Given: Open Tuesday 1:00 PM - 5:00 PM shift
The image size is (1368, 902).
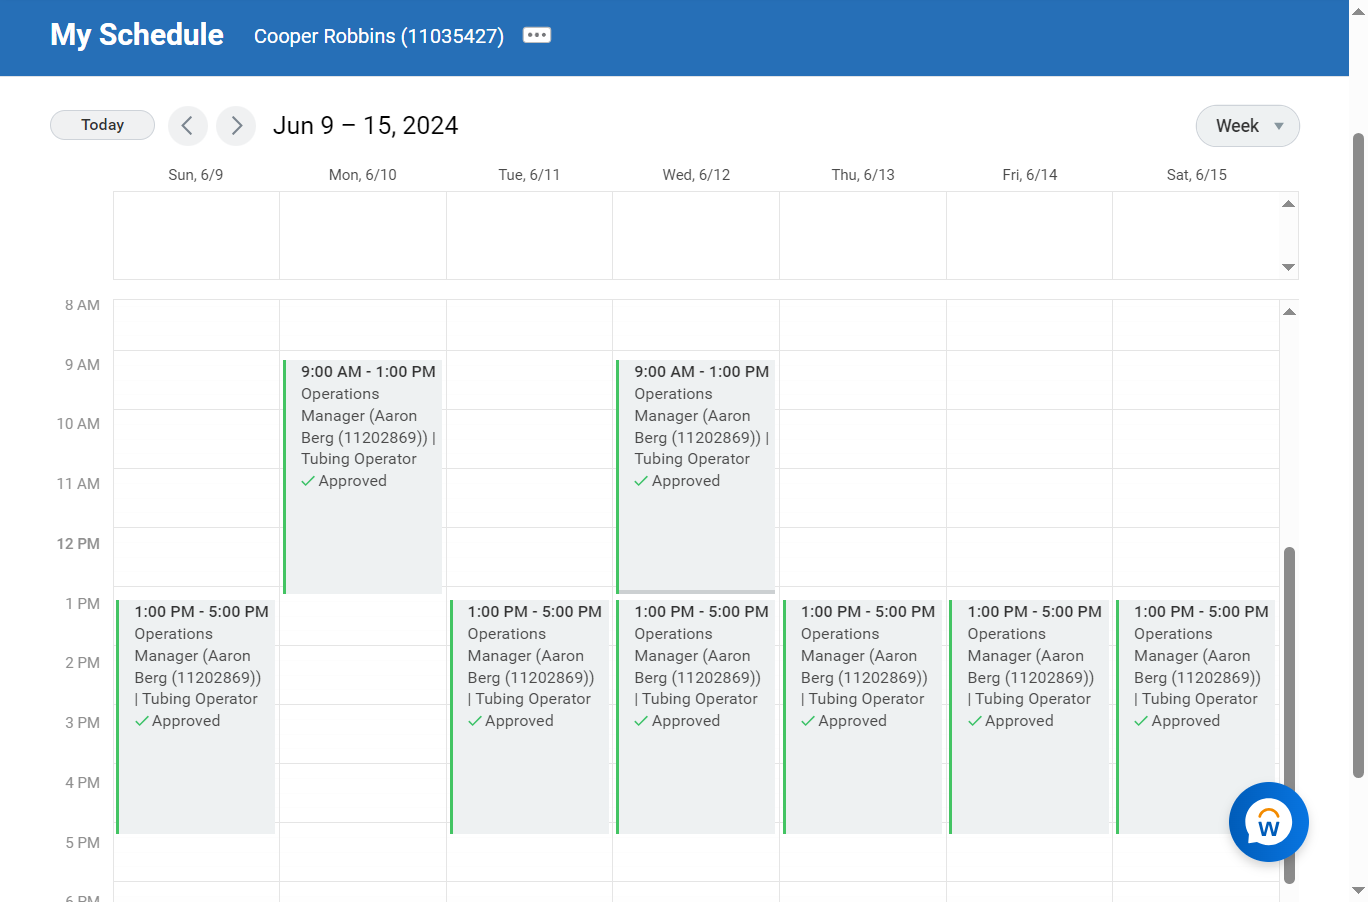Looking at the screenshot, I should 529,716.
